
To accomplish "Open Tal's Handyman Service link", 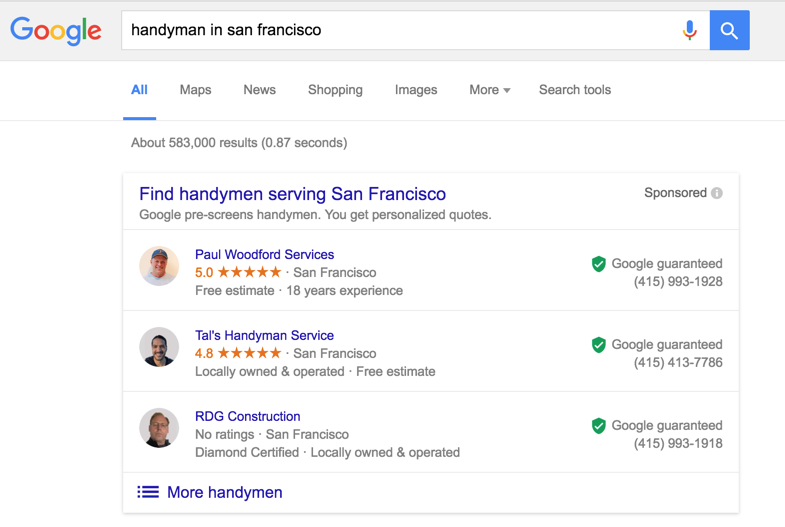I will [264, 336].
